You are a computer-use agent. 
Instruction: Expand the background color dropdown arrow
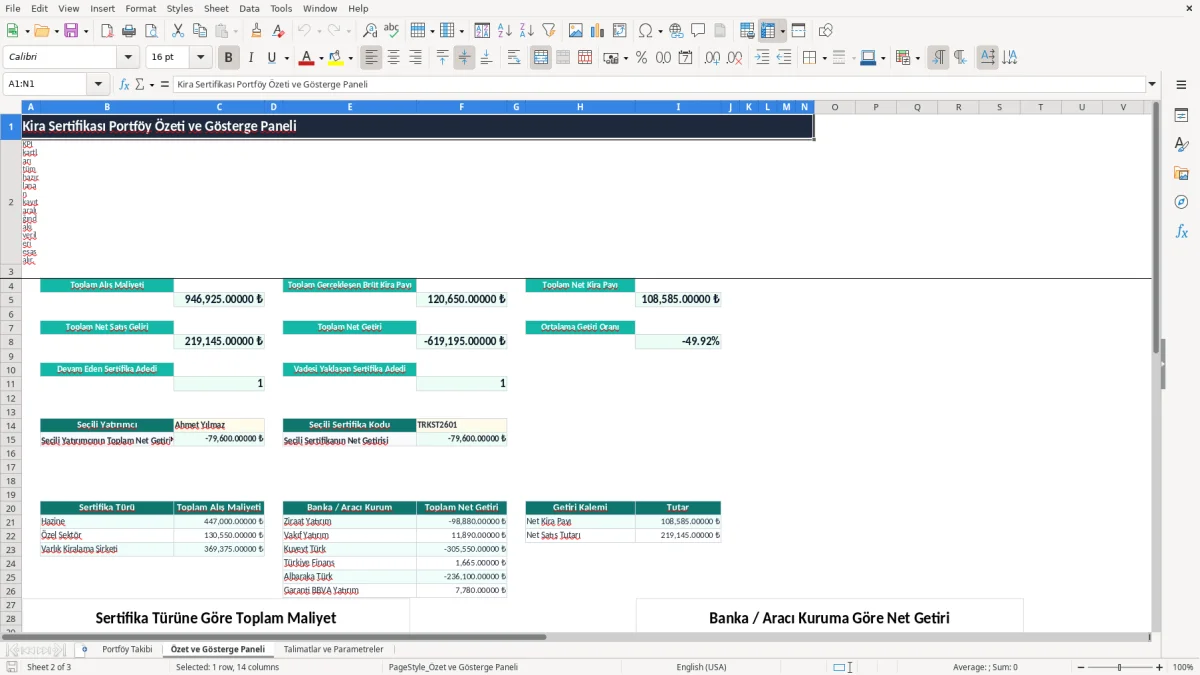pos(350,58)
